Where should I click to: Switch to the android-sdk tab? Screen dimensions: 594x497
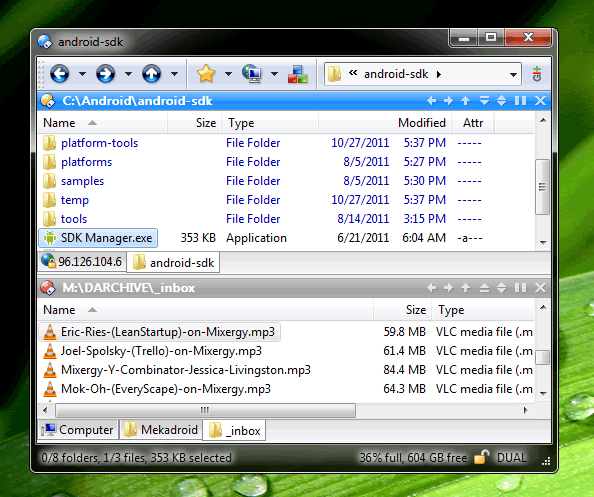click(x=173, y=263)
